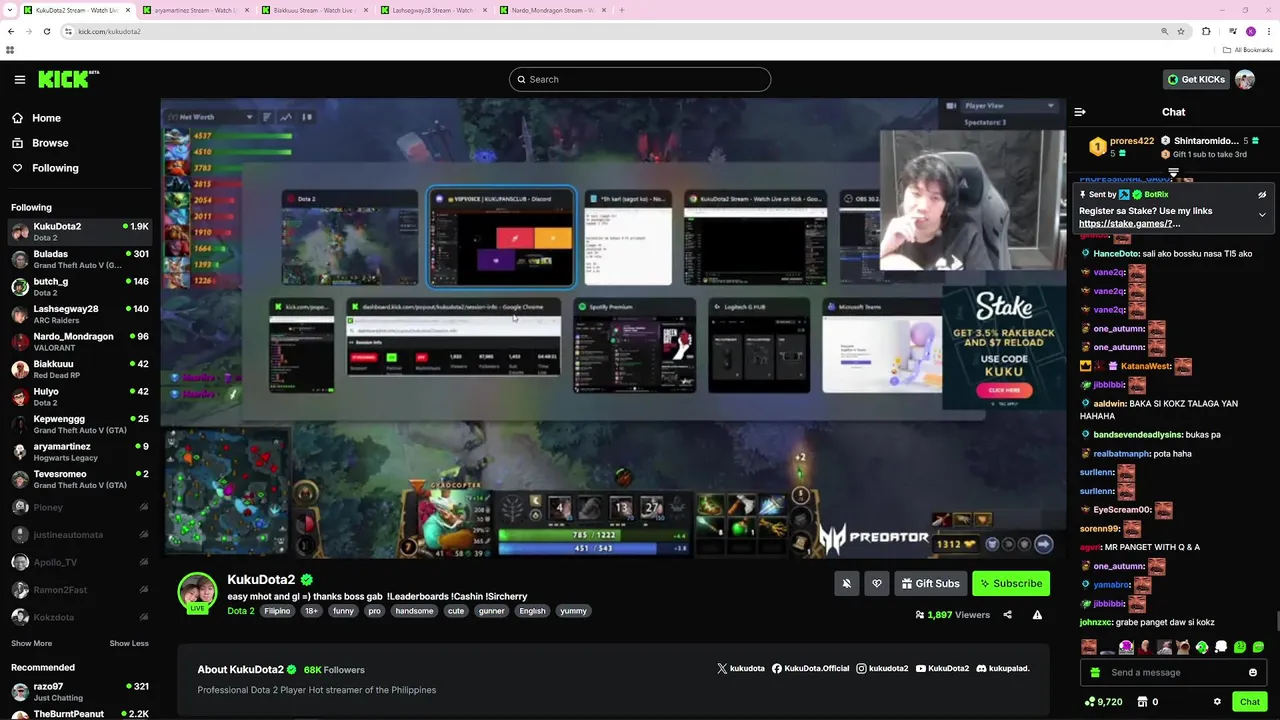
Task: Share the stream using the share icon
Action: (x=1007, y=615)
